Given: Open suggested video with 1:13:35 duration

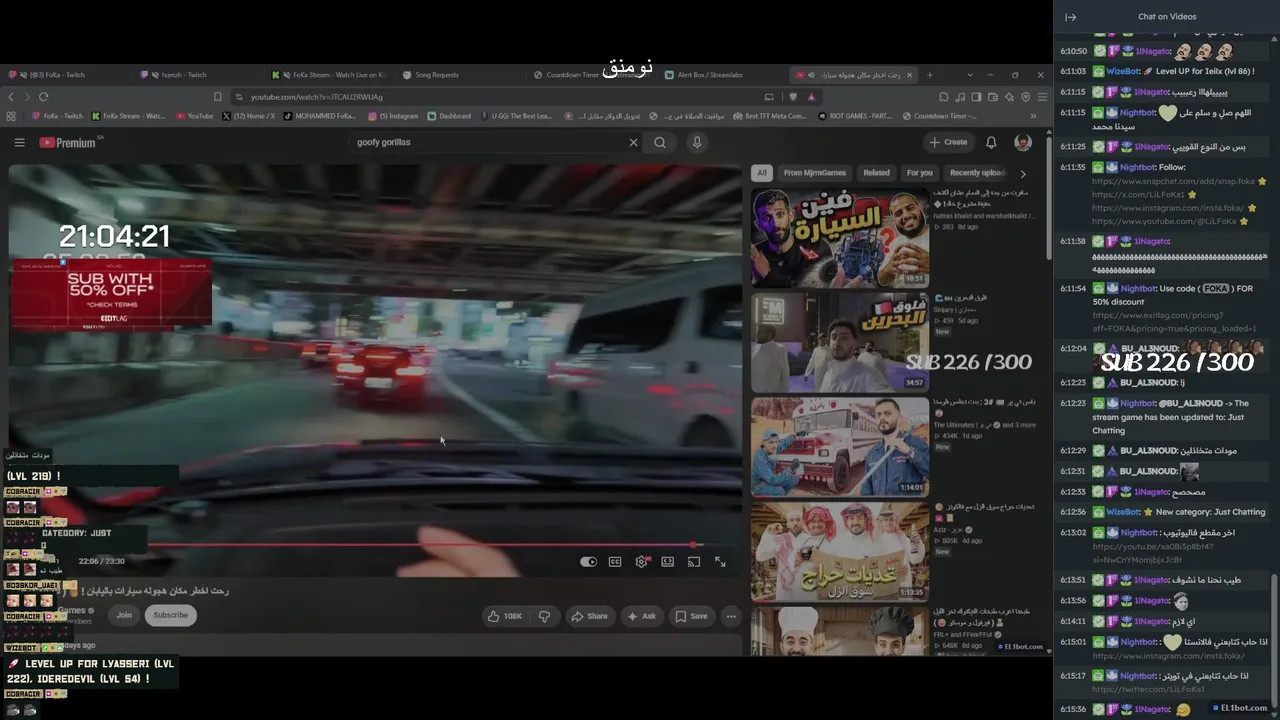Looking at the screenshot, I should (x=840, y=552).
